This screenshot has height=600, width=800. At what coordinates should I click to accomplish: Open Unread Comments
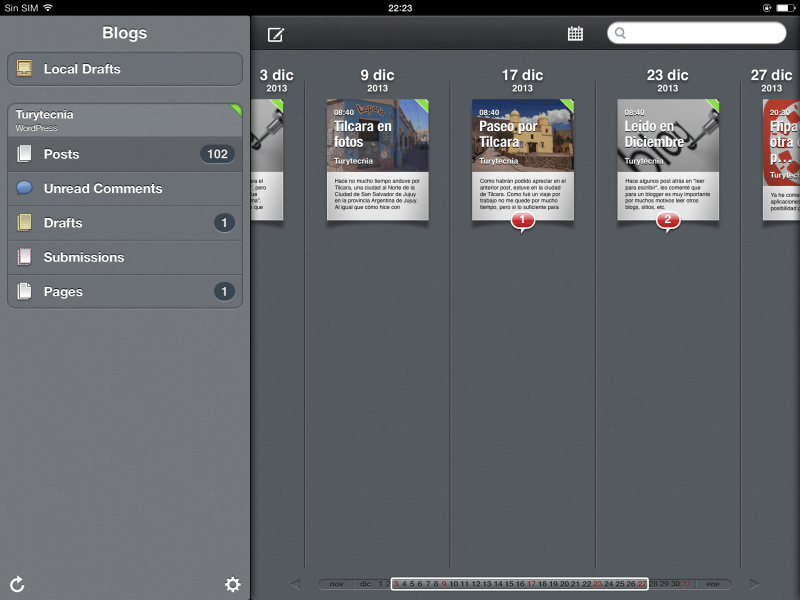coord(125,188)
